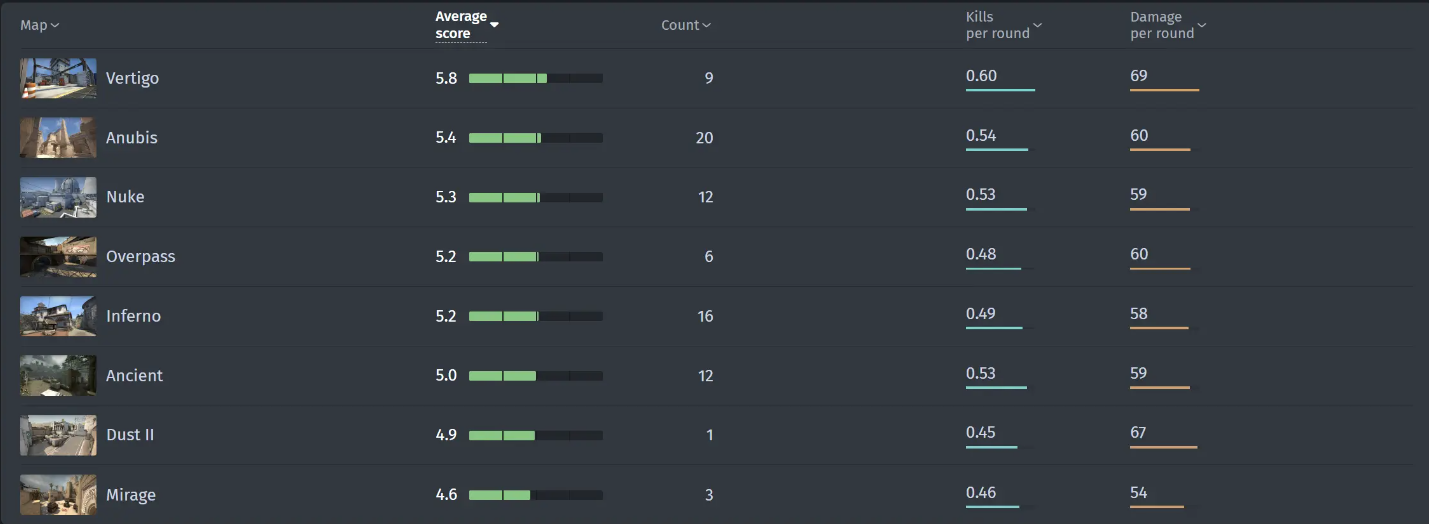
Task: Click the Inferno map thumbnail
Action: click(x=58, y=316)
